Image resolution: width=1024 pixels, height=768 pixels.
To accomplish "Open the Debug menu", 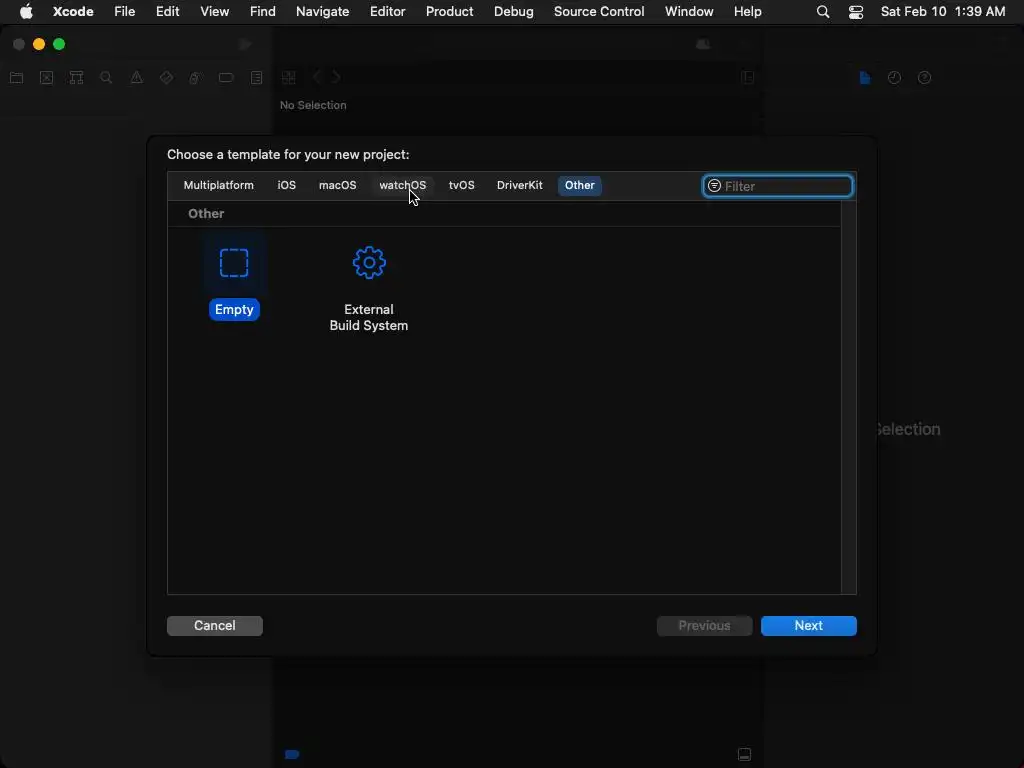I will coord(514,12).
